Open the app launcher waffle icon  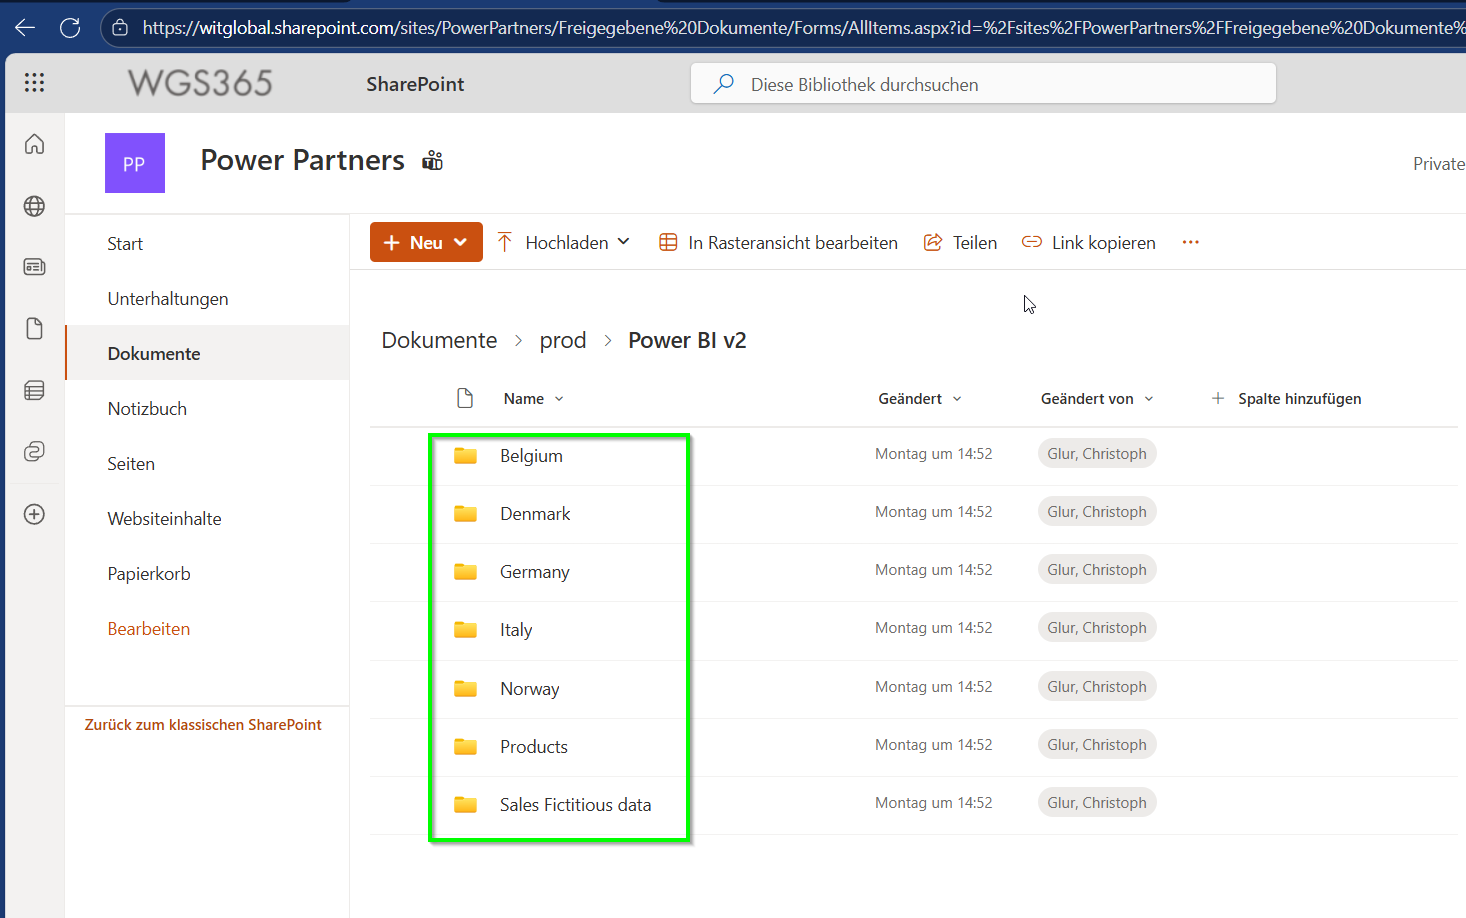coord(34,83)
